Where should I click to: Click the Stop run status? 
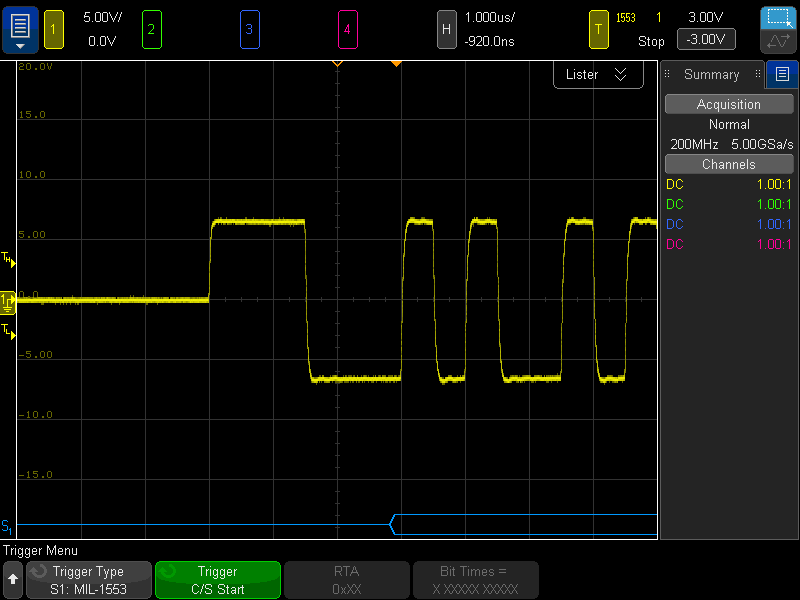point(651,41)
